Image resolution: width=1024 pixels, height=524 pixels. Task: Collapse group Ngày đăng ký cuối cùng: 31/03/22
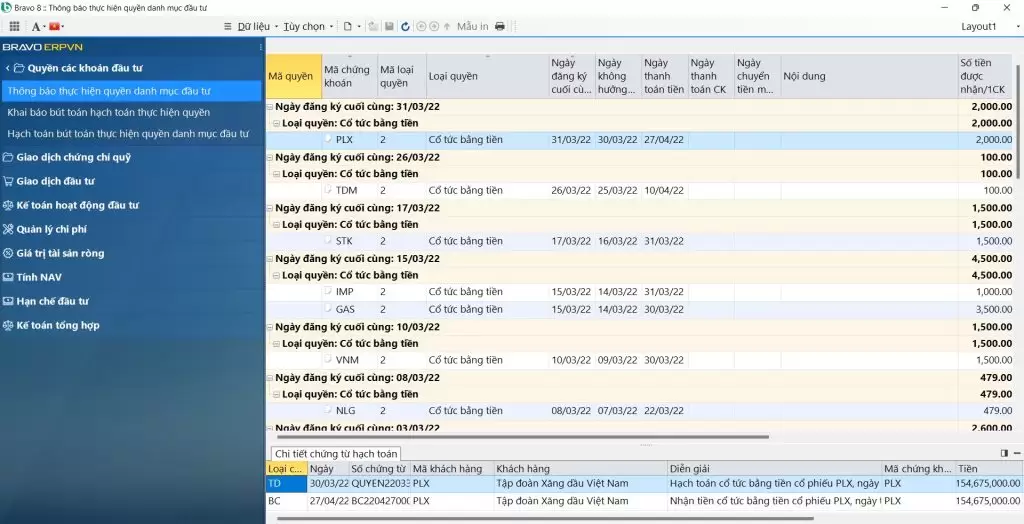[x=270, y=107]
